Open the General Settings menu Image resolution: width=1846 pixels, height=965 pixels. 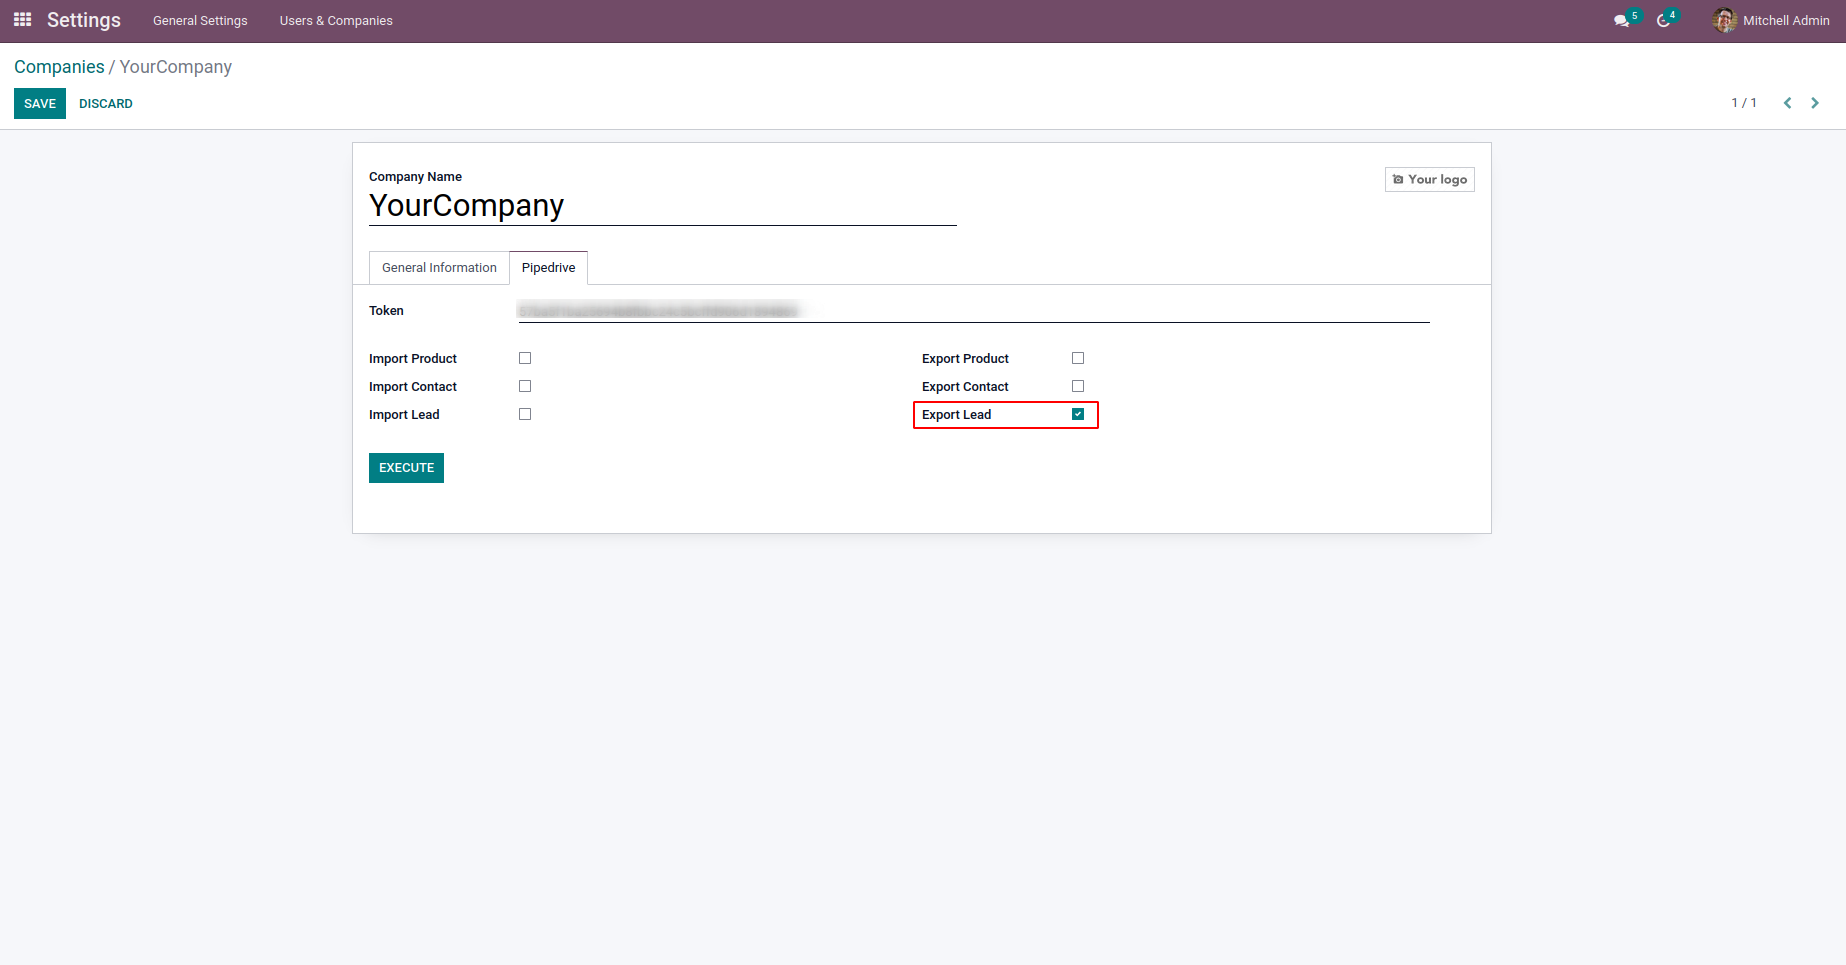(200, 21)
